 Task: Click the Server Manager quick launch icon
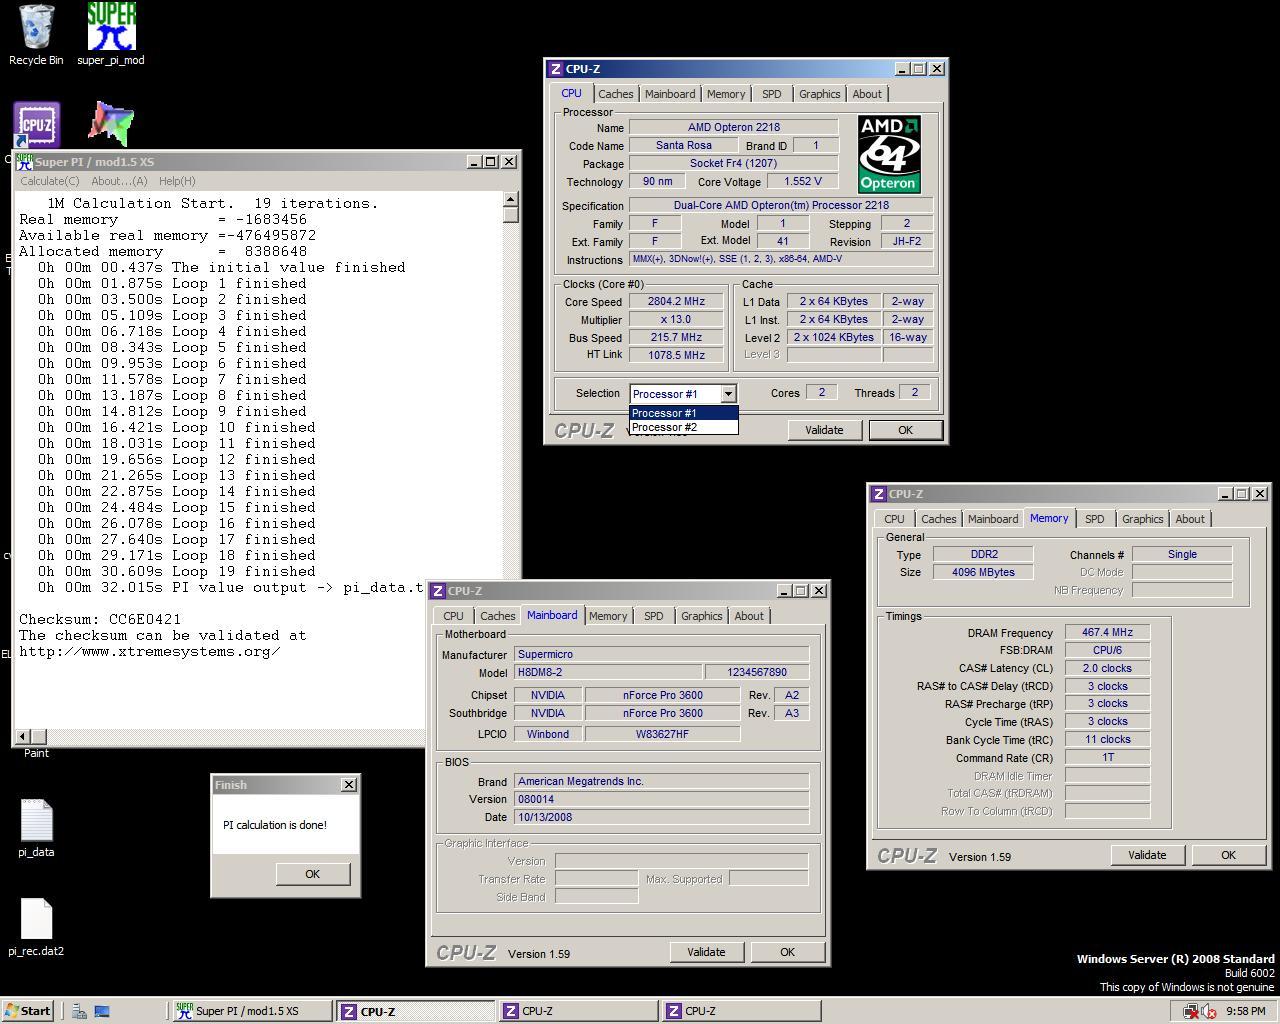point(79,1011)
